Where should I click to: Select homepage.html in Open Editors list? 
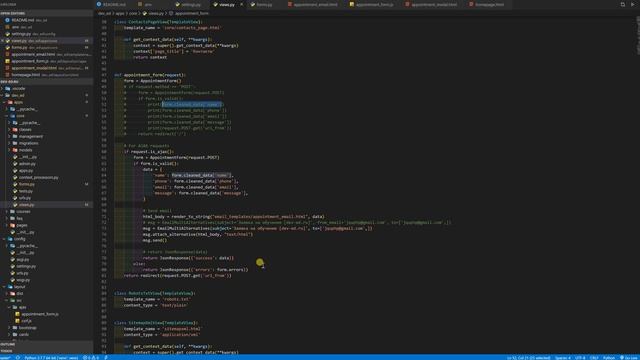(x=47, y=75)
